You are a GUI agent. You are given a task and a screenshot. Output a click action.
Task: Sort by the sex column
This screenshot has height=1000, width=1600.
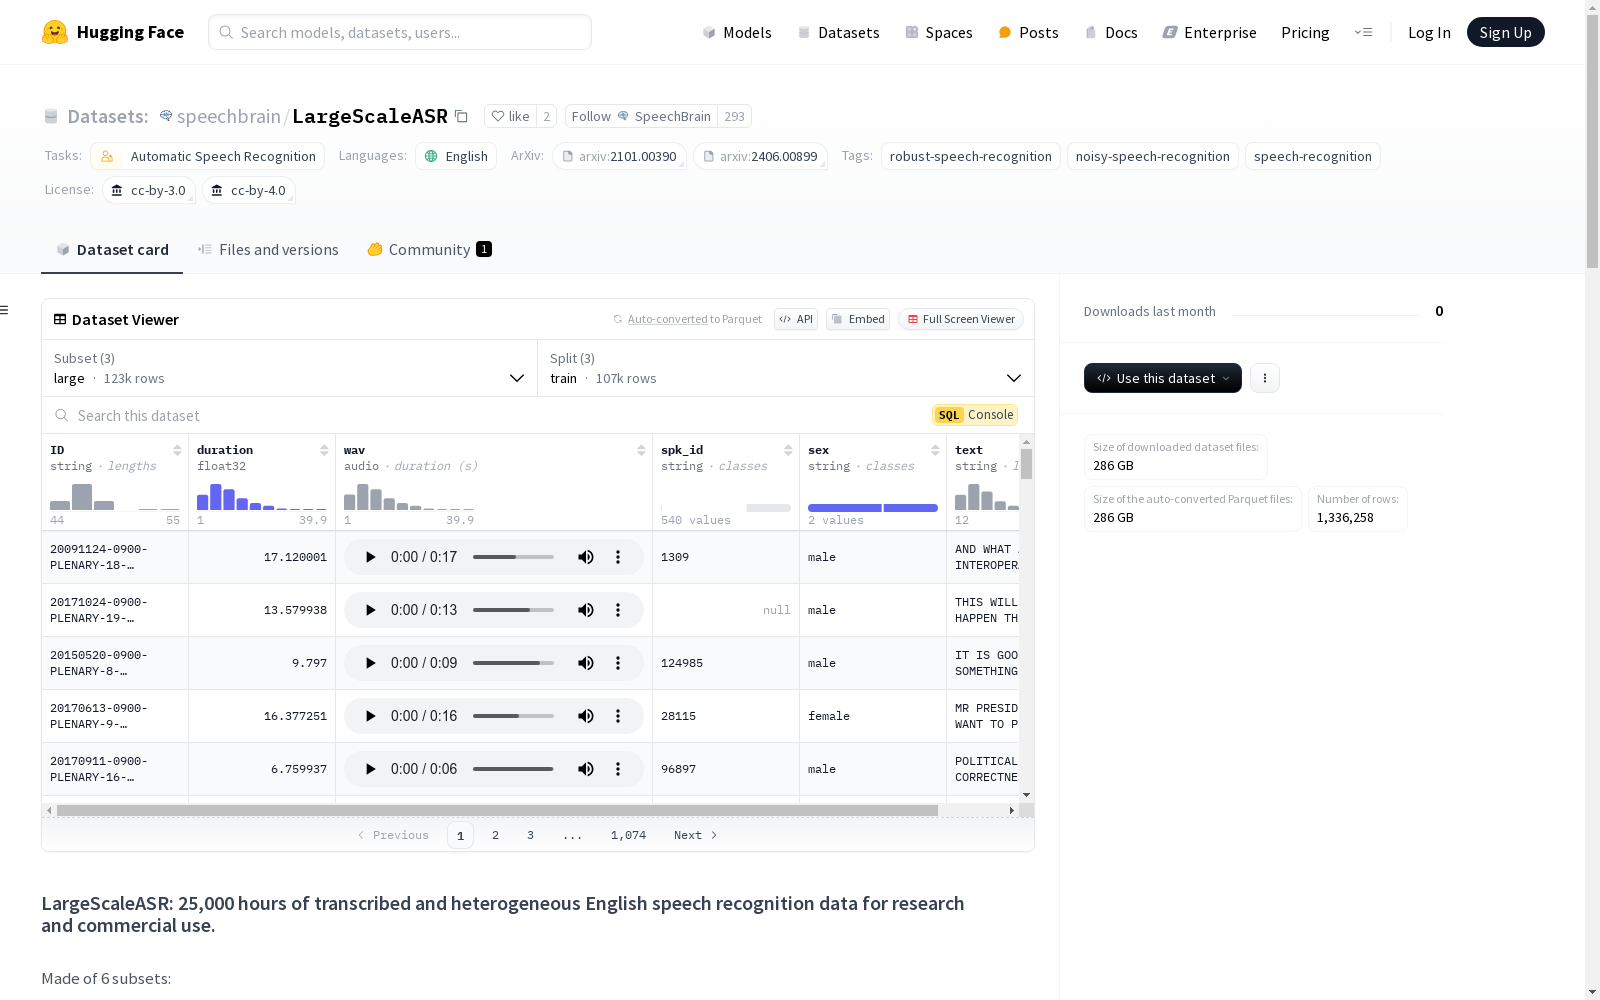pos(935,450)
